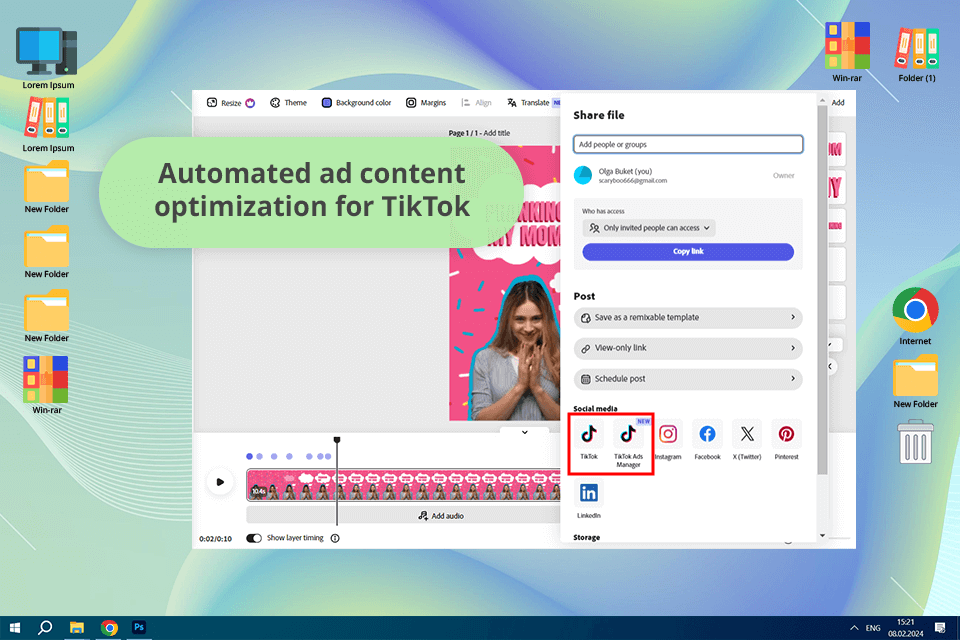Open Background color picker
This screenshot has height=640, width=960.
point(356,103)
